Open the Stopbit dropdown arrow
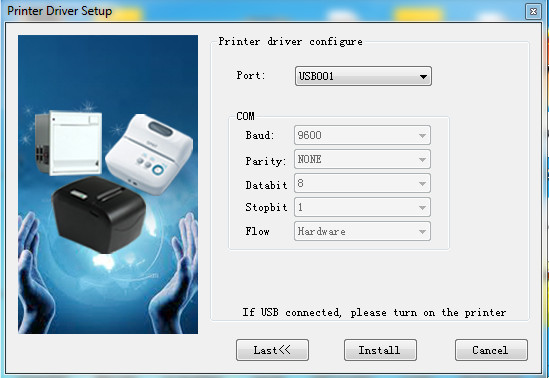Screen dimensions: 549x378 pyautogui.click(x=422, y=208)
